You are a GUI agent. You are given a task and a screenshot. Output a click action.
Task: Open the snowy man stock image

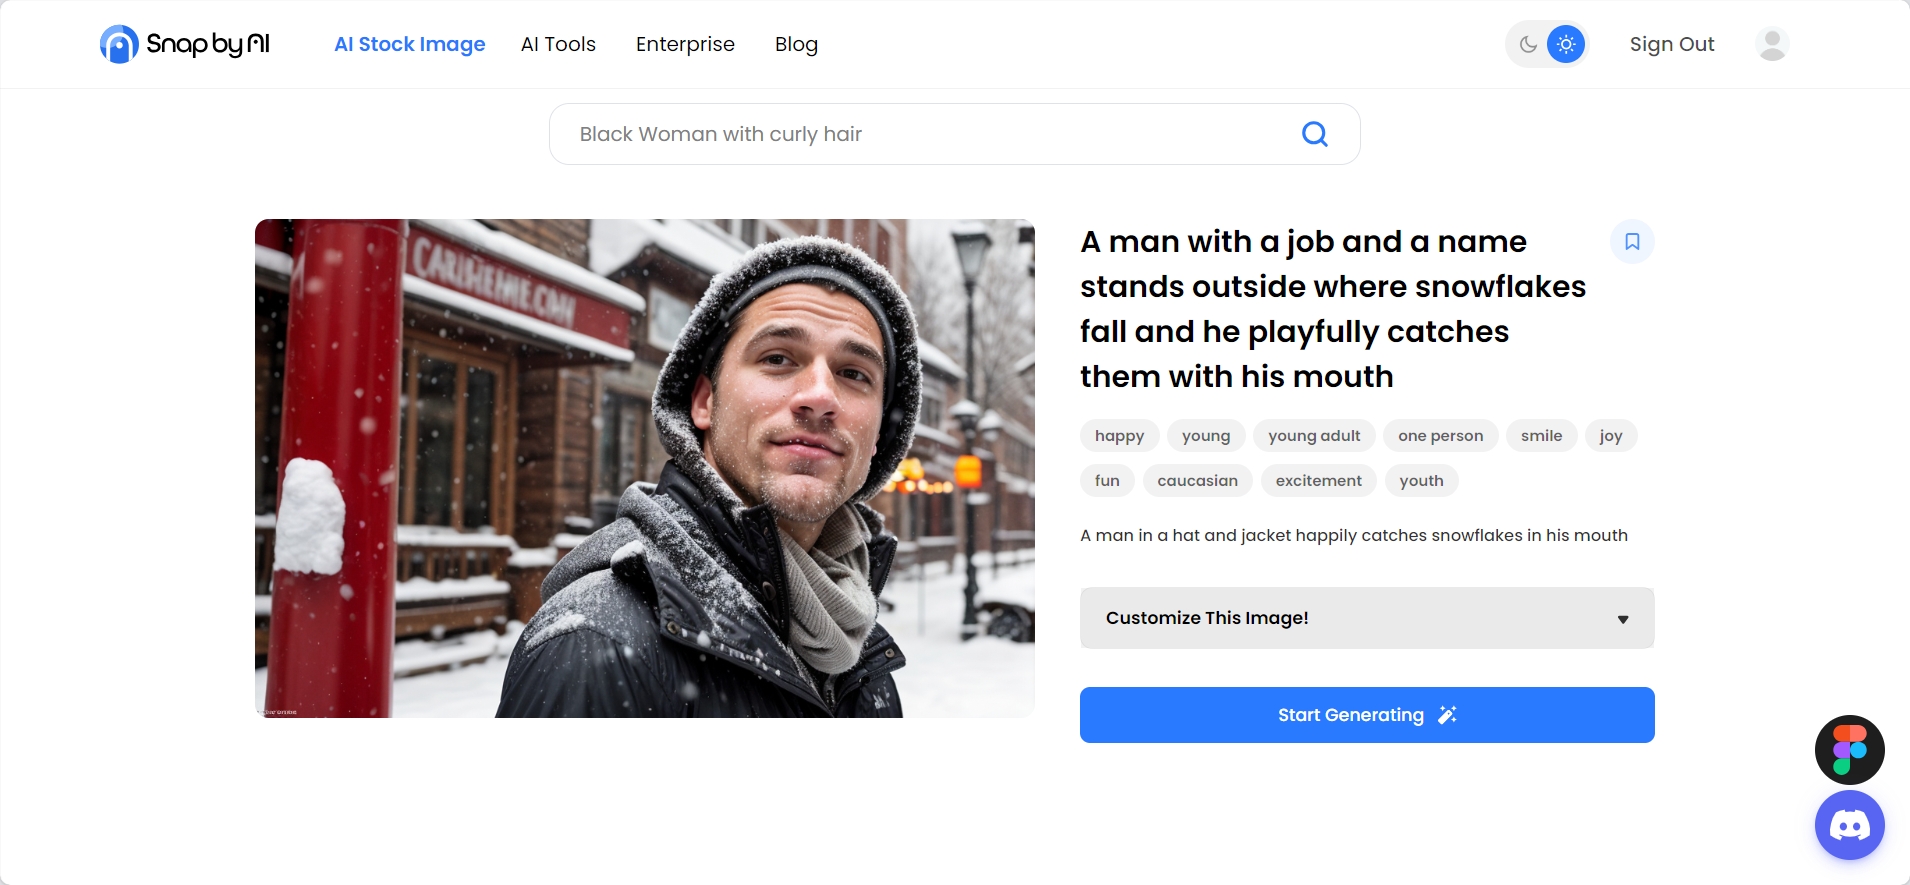click(x=645, y=468)
